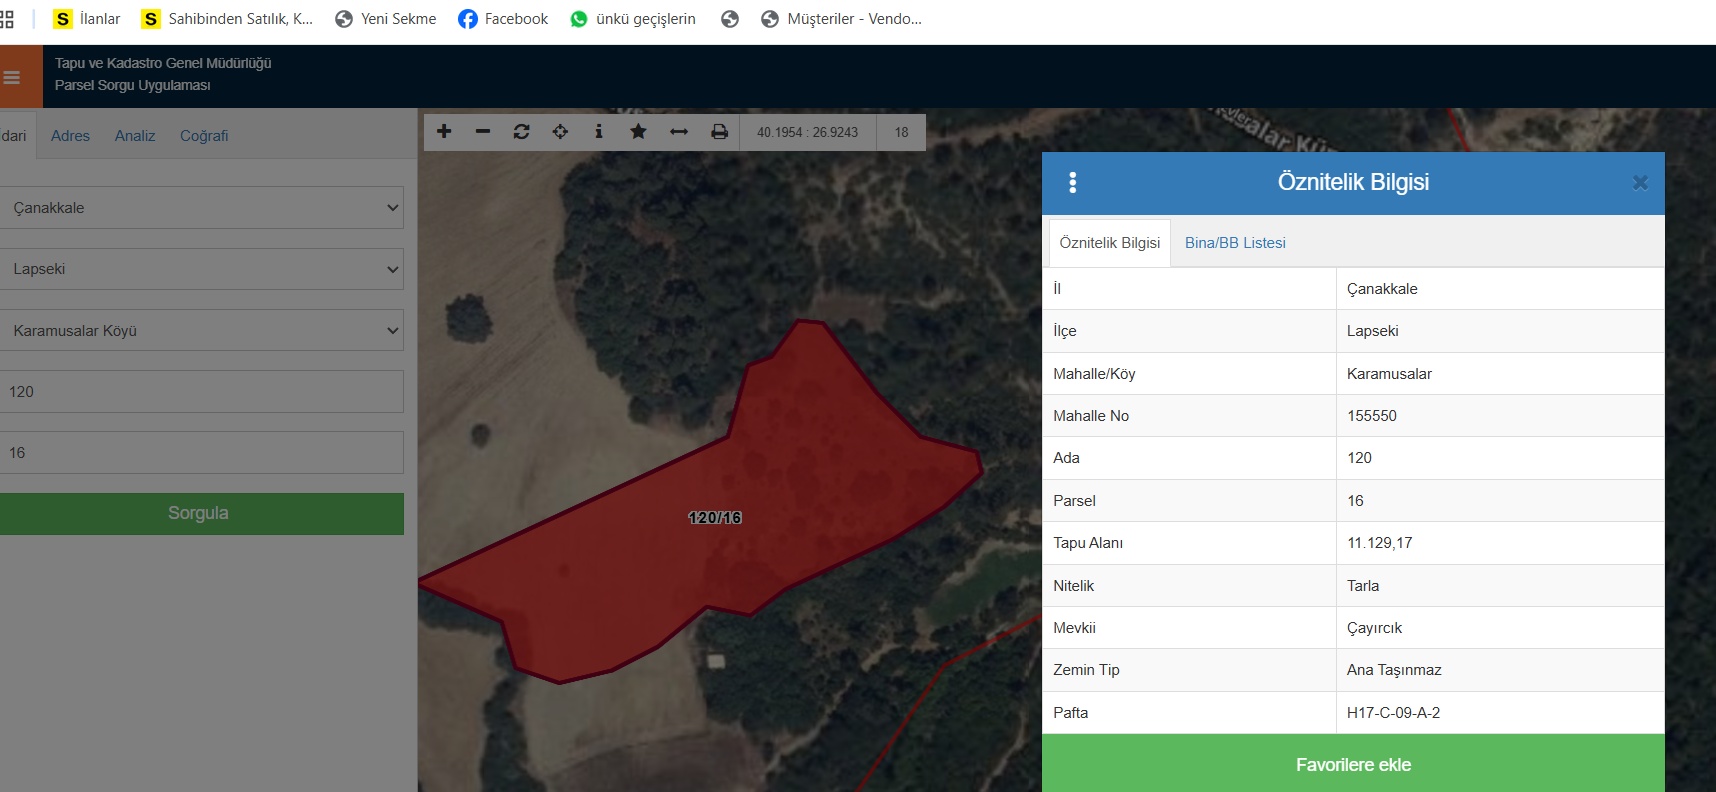Click the Zemin Tip value Ana Taşınmaz
The image size is (1716, 792).
(1394, 670)
